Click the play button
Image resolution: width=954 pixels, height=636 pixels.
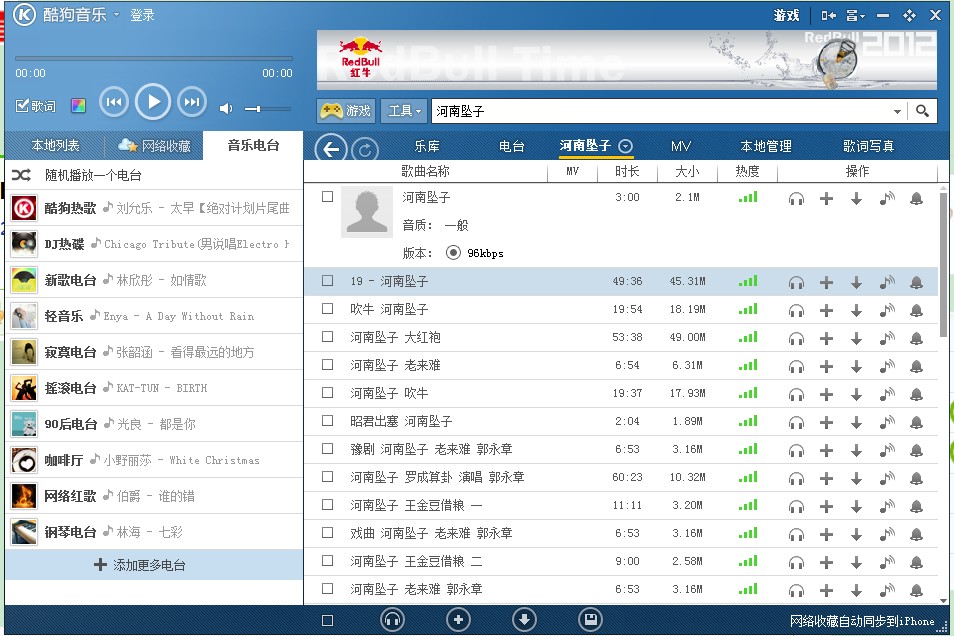(153, 102)
